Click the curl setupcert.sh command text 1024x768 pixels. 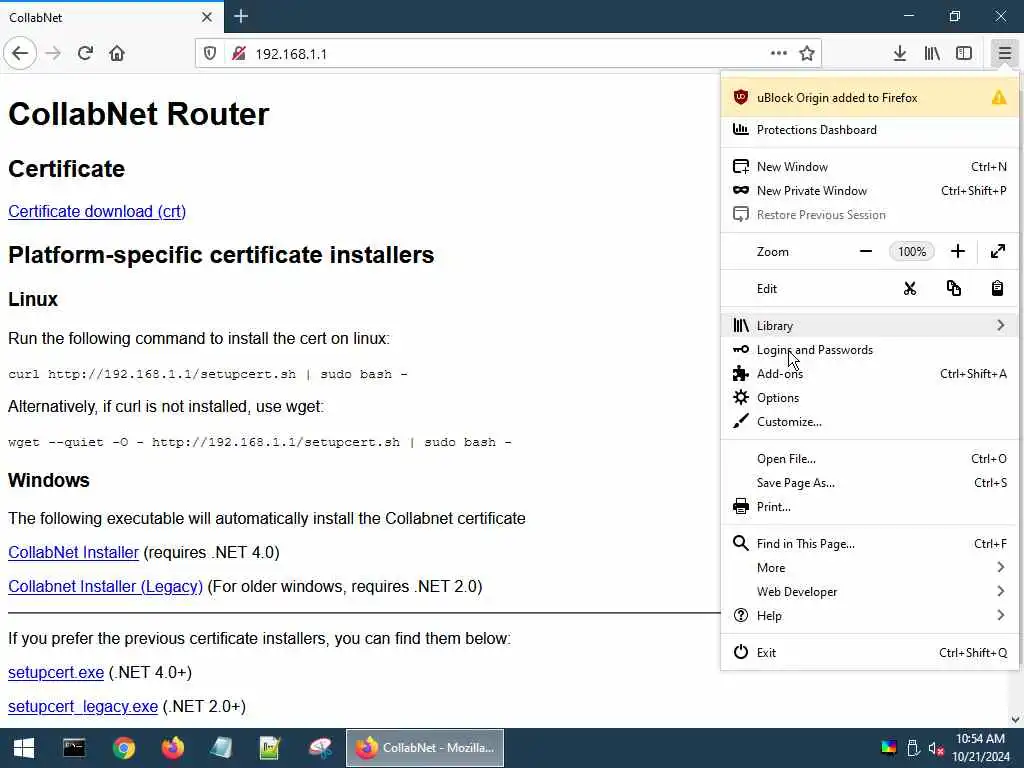(x=208, y=374)
